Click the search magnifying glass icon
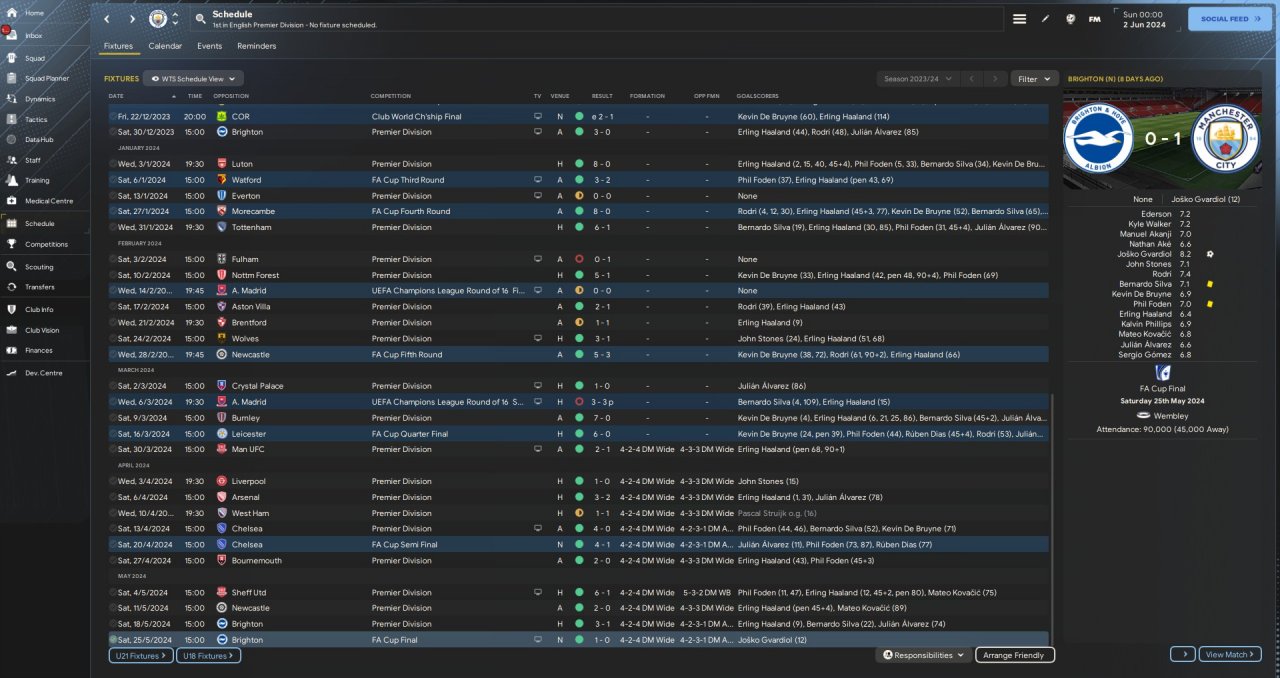This screenshot has height=678, width=1280. tap(200, 19)
